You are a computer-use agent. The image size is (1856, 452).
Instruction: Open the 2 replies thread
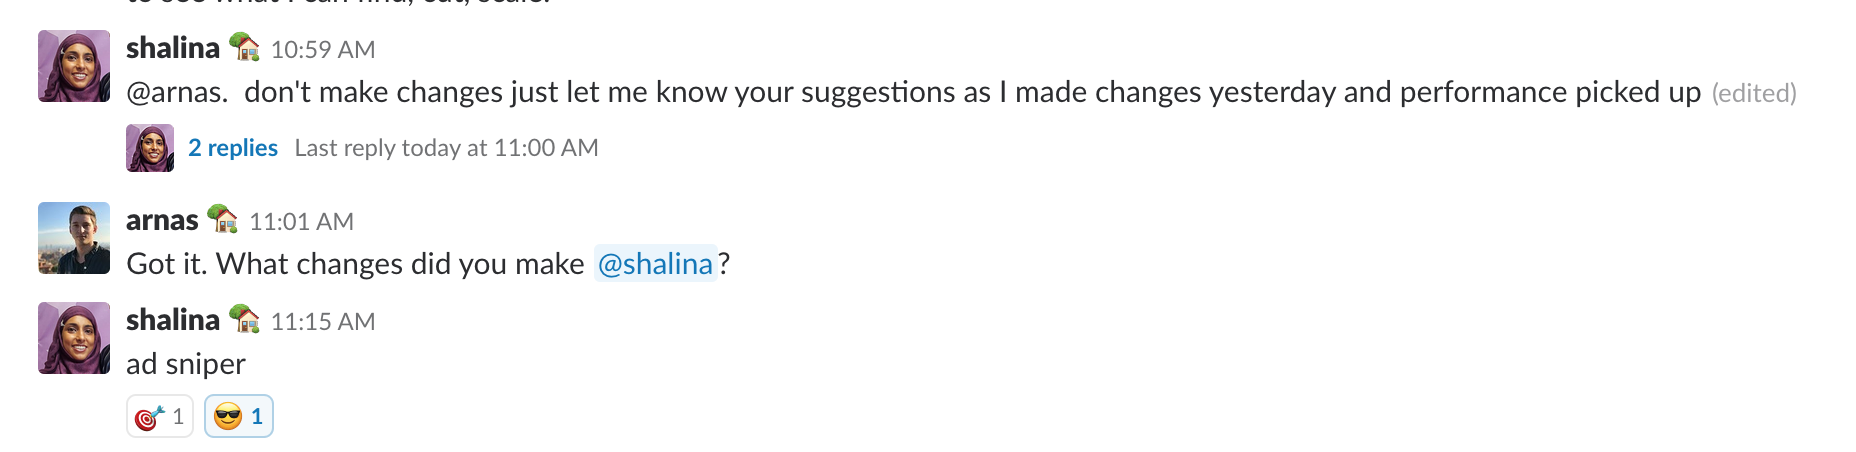233,148
